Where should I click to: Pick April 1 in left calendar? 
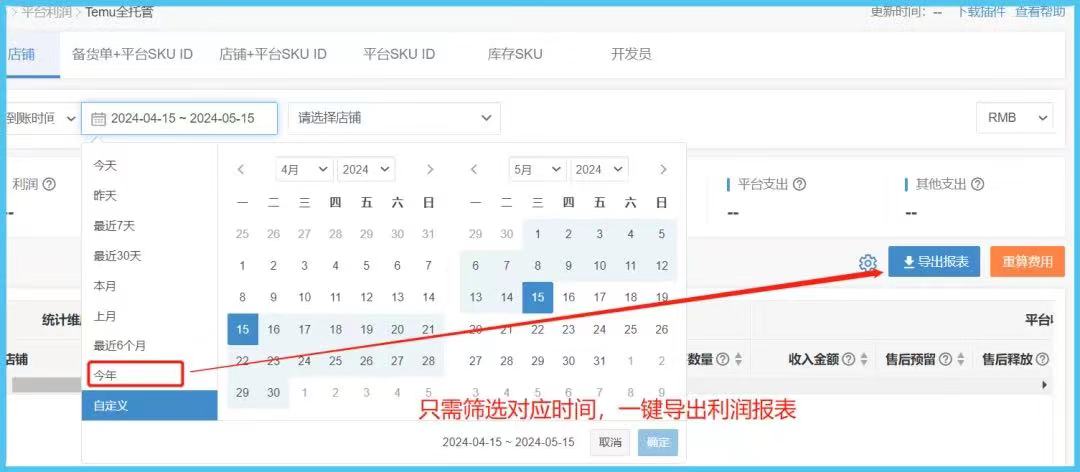[x=242, y=265]
